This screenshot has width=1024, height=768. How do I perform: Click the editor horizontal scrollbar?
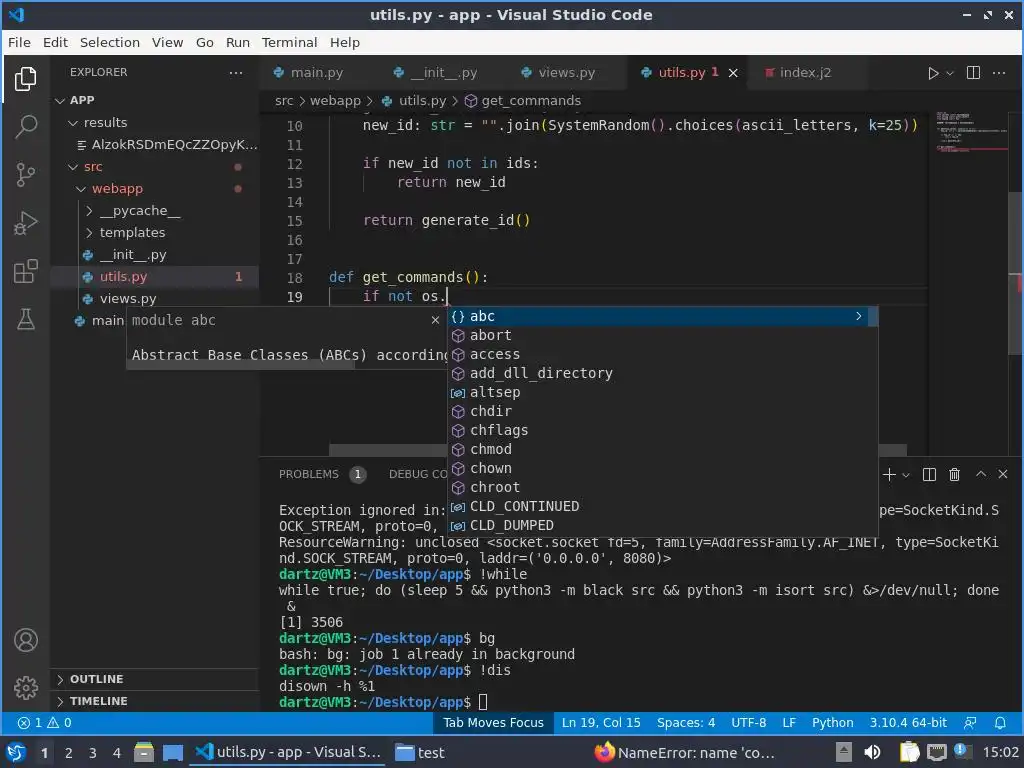click(x=617, y=450)
